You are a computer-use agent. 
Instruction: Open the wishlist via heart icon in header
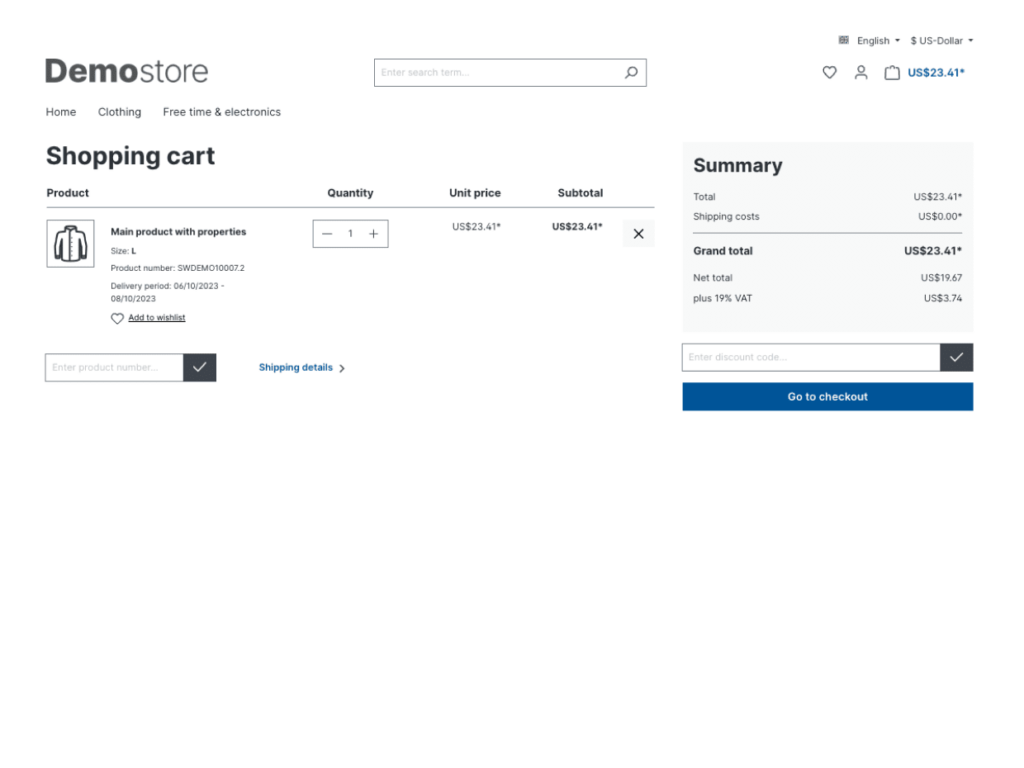coord(829,72)
